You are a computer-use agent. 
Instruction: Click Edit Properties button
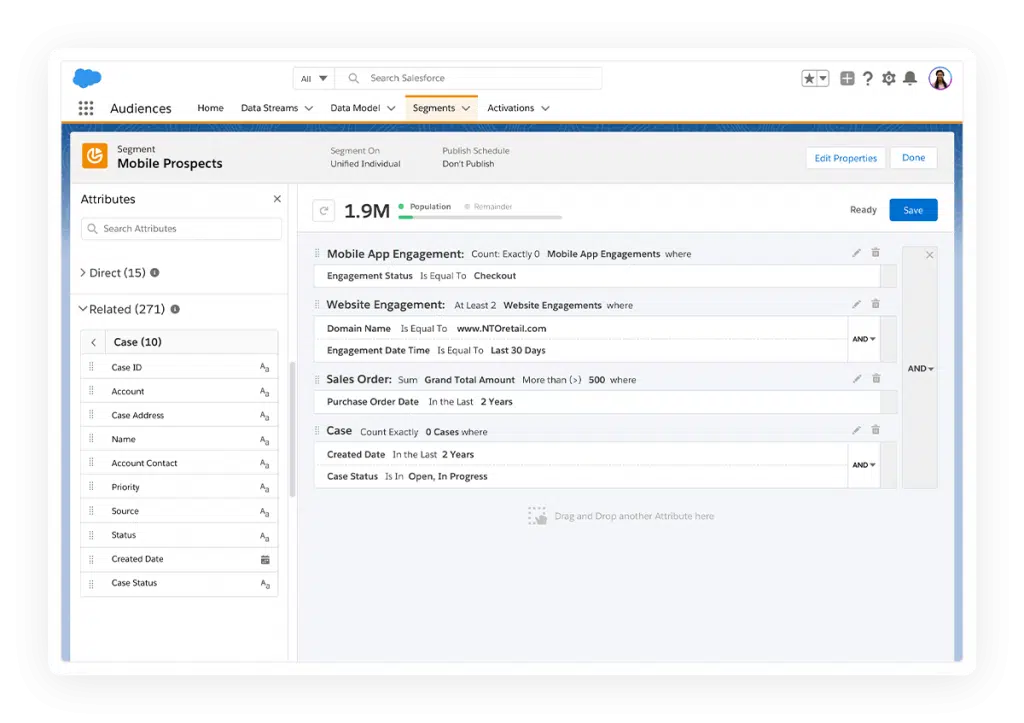point(845,158)
